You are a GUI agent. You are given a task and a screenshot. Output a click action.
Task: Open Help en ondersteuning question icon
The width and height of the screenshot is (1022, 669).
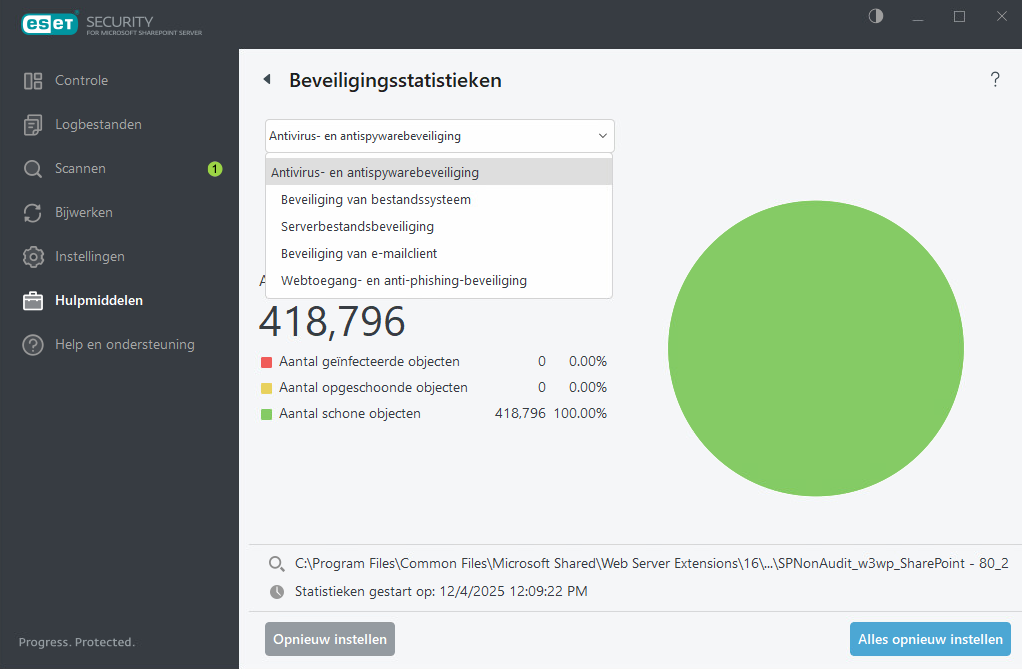click(x=33, y=344)
